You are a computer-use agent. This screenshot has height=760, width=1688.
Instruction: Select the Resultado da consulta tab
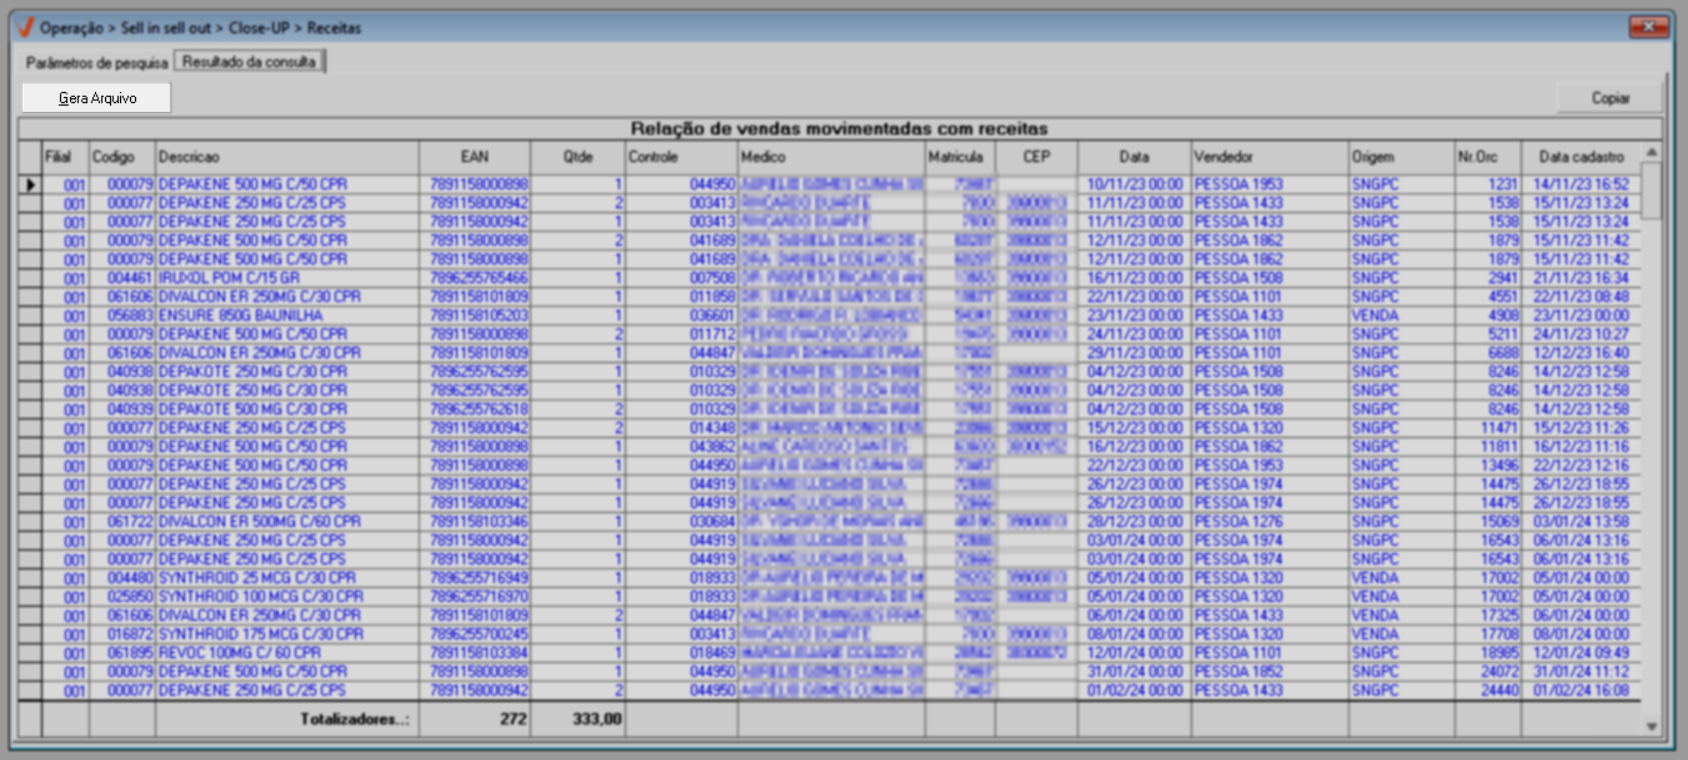249,61
